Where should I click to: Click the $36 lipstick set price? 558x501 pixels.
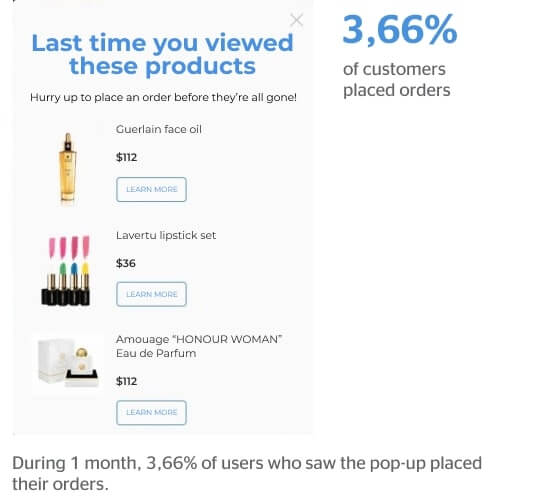pos(126,263)
